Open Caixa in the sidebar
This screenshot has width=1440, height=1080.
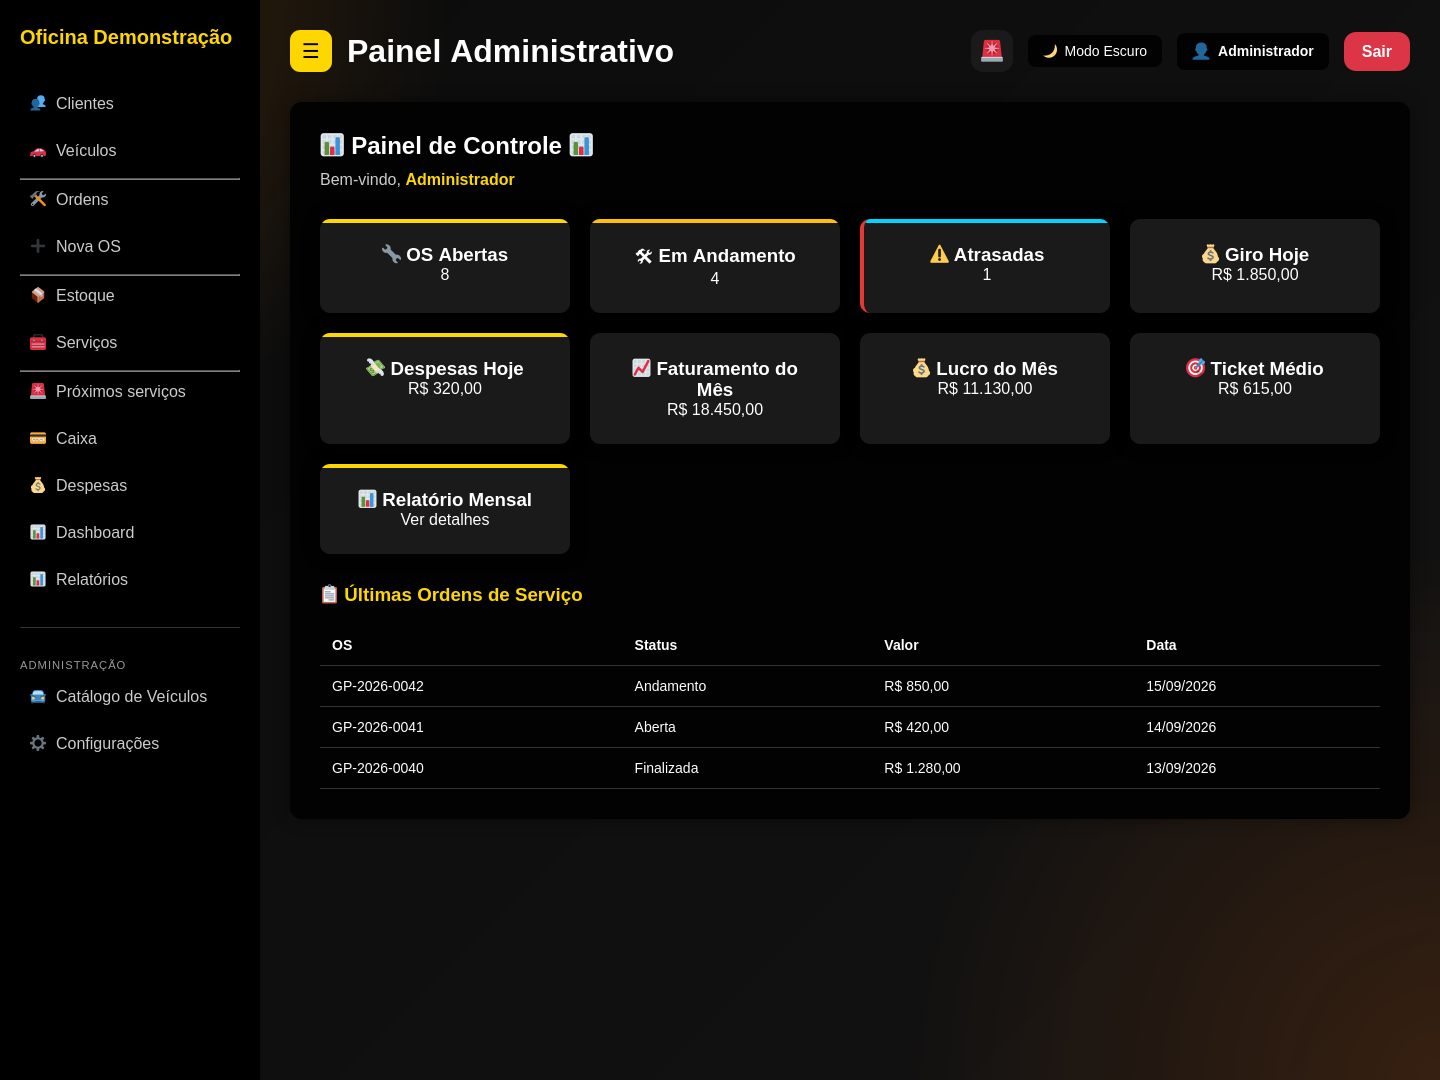130,439
